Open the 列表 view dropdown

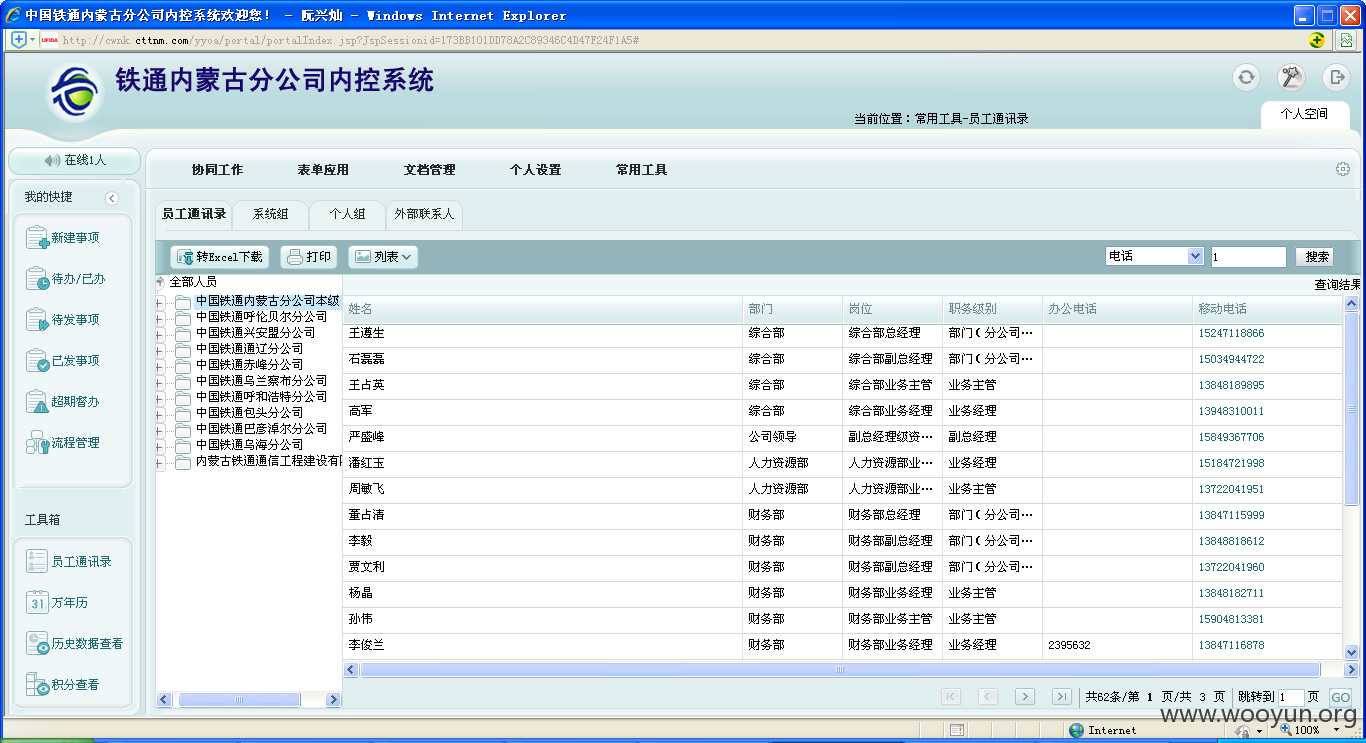[383, 257]
